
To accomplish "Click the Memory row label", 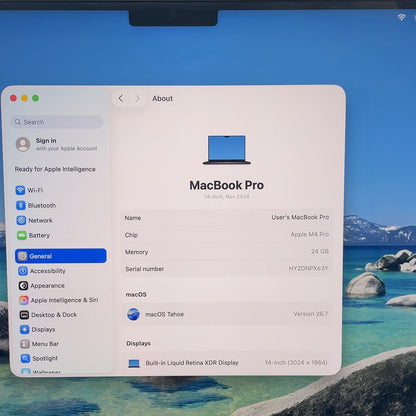I will [x=136, y=252].
